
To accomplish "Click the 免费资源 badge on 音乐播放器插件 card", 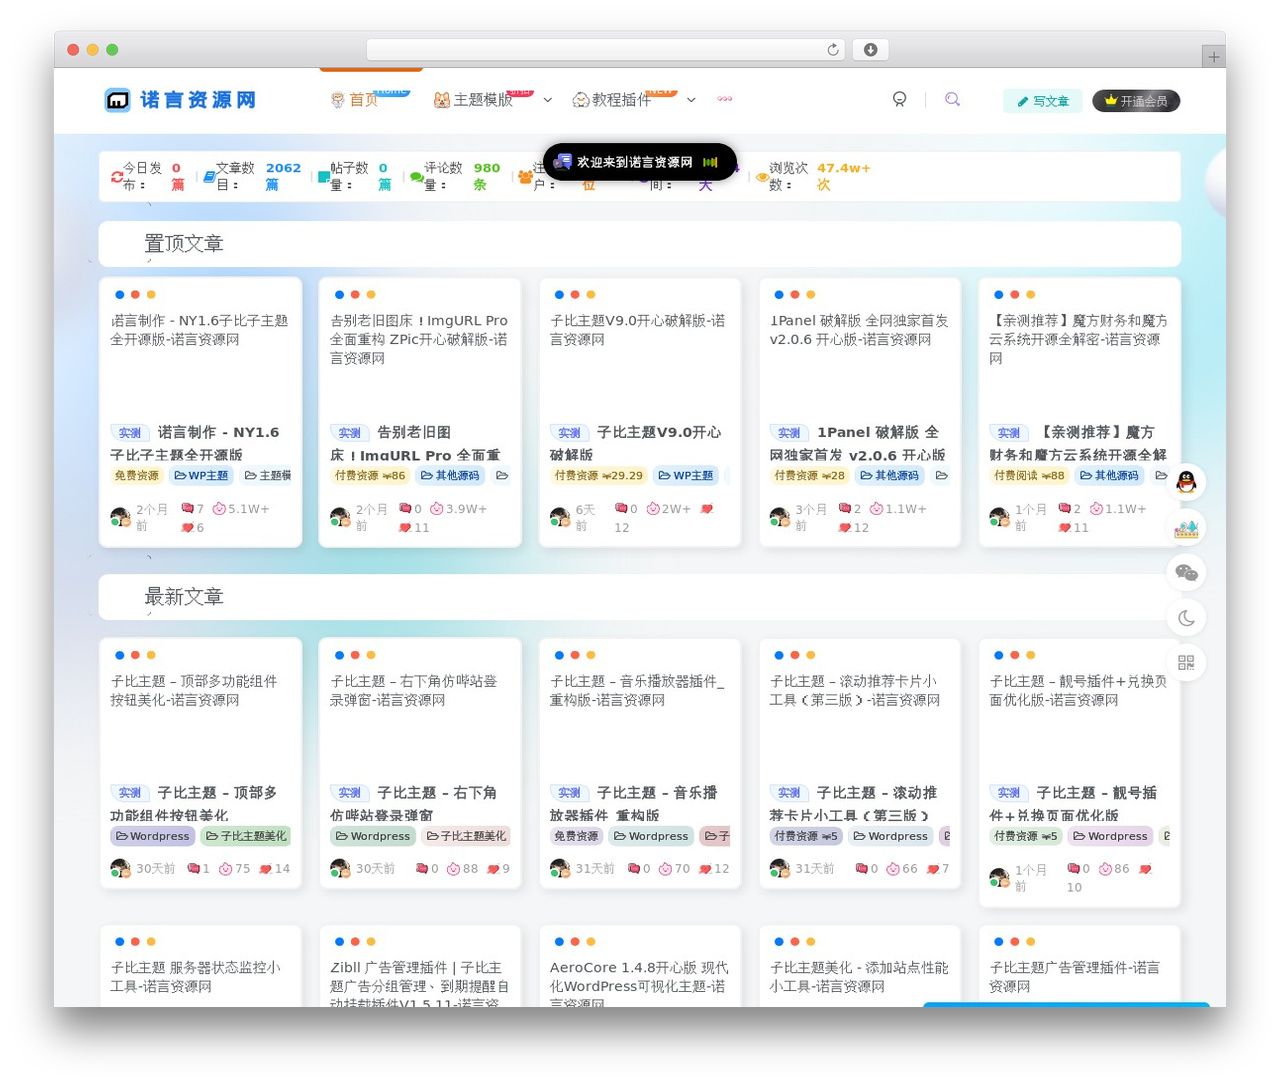I will (x=576, y=836).
